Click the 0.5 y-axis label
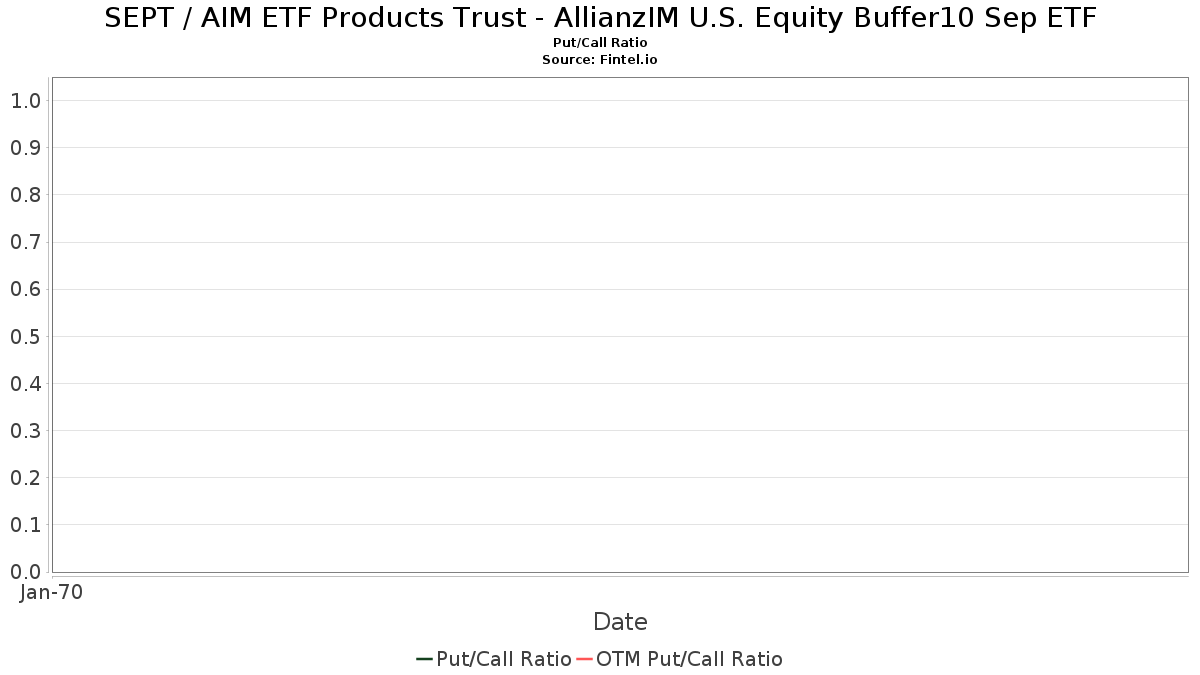Screen dimensions: 1200x675 (26, 336)
